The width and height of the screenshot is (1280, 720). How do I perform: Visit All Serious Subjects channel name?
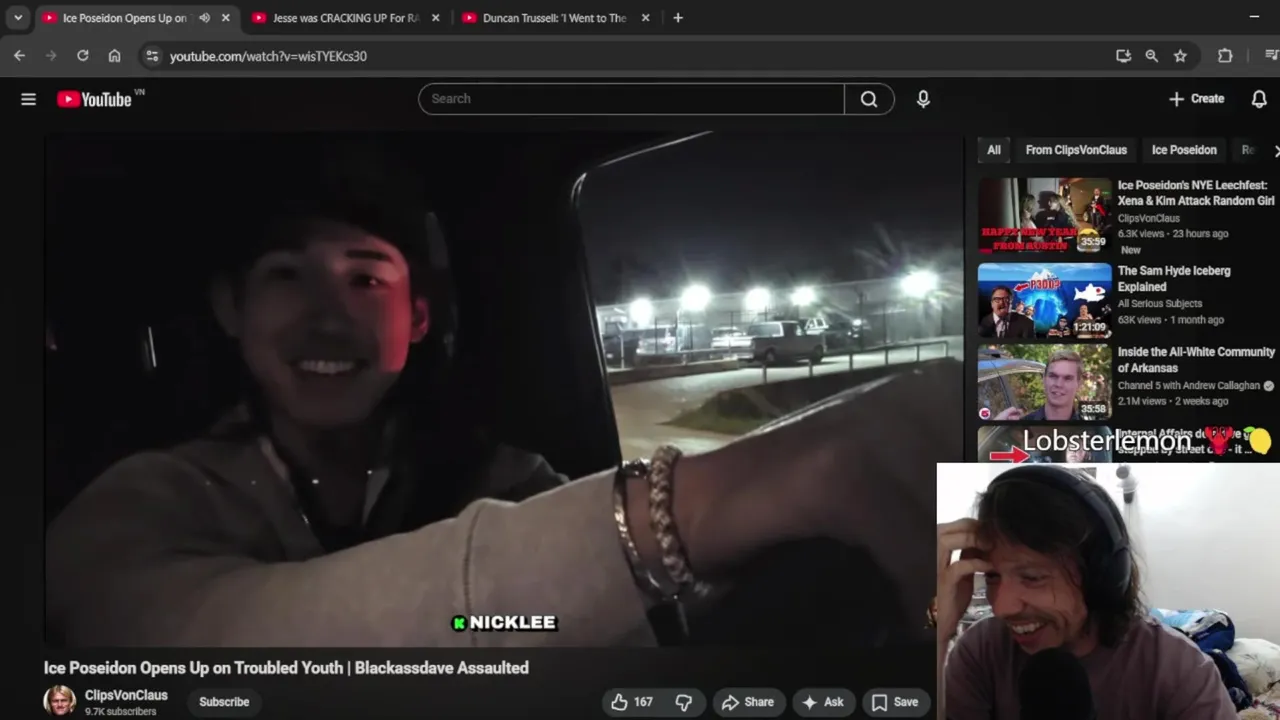point(1160,304)
